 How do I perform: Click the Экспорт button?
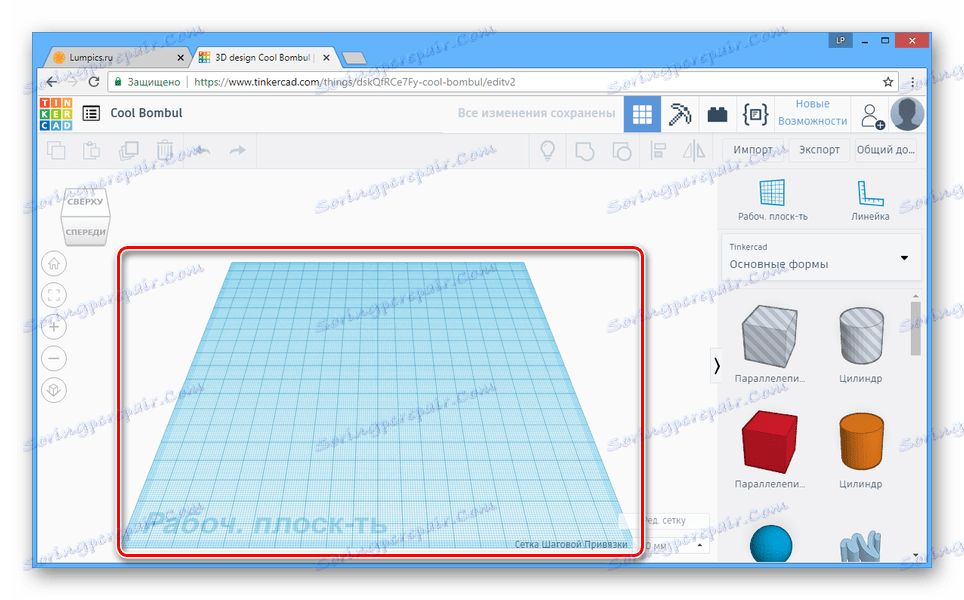pyautogui.click(x=819, y=150)
